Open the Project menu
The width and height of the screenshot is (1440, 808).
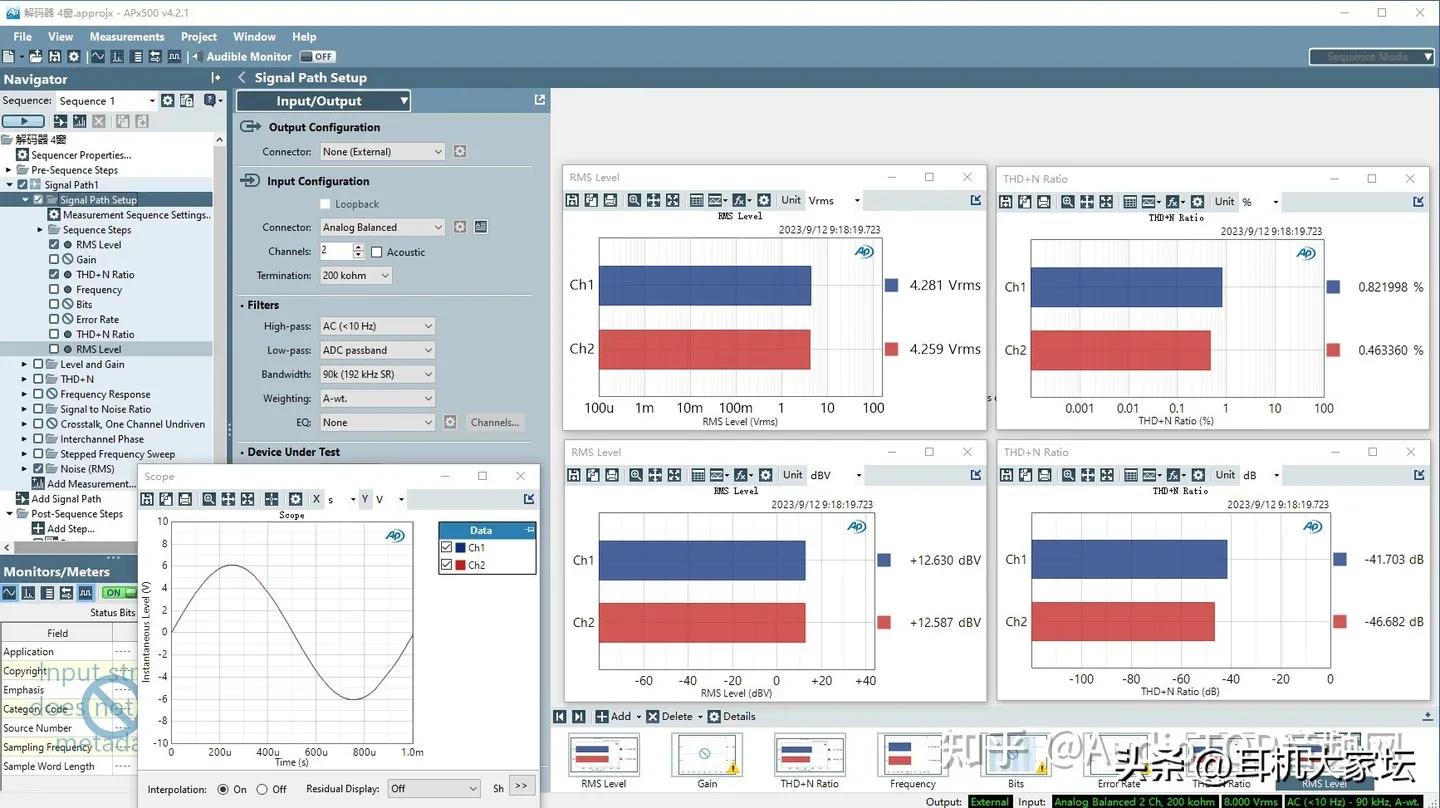(x=199, y=37)
